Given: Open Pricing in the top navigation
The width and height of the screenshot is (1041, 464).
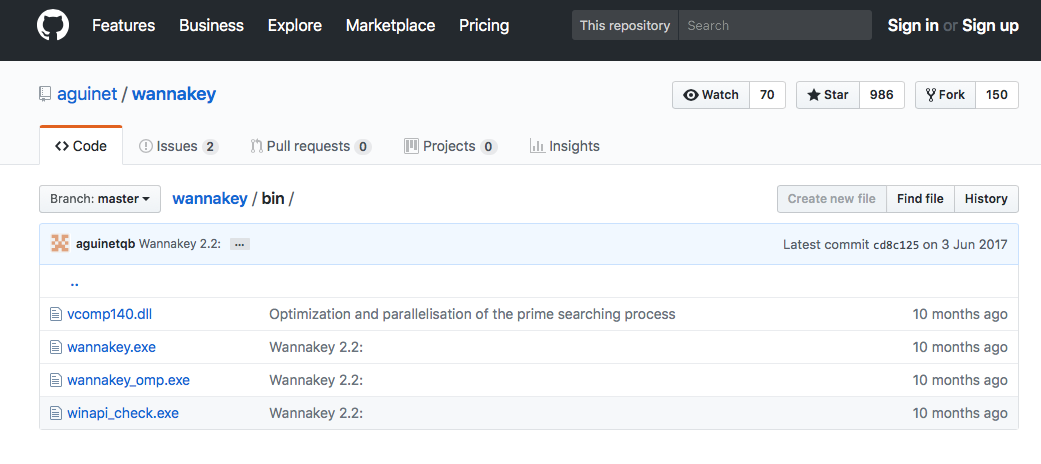Looking at the screenshot, I should 484,25.
